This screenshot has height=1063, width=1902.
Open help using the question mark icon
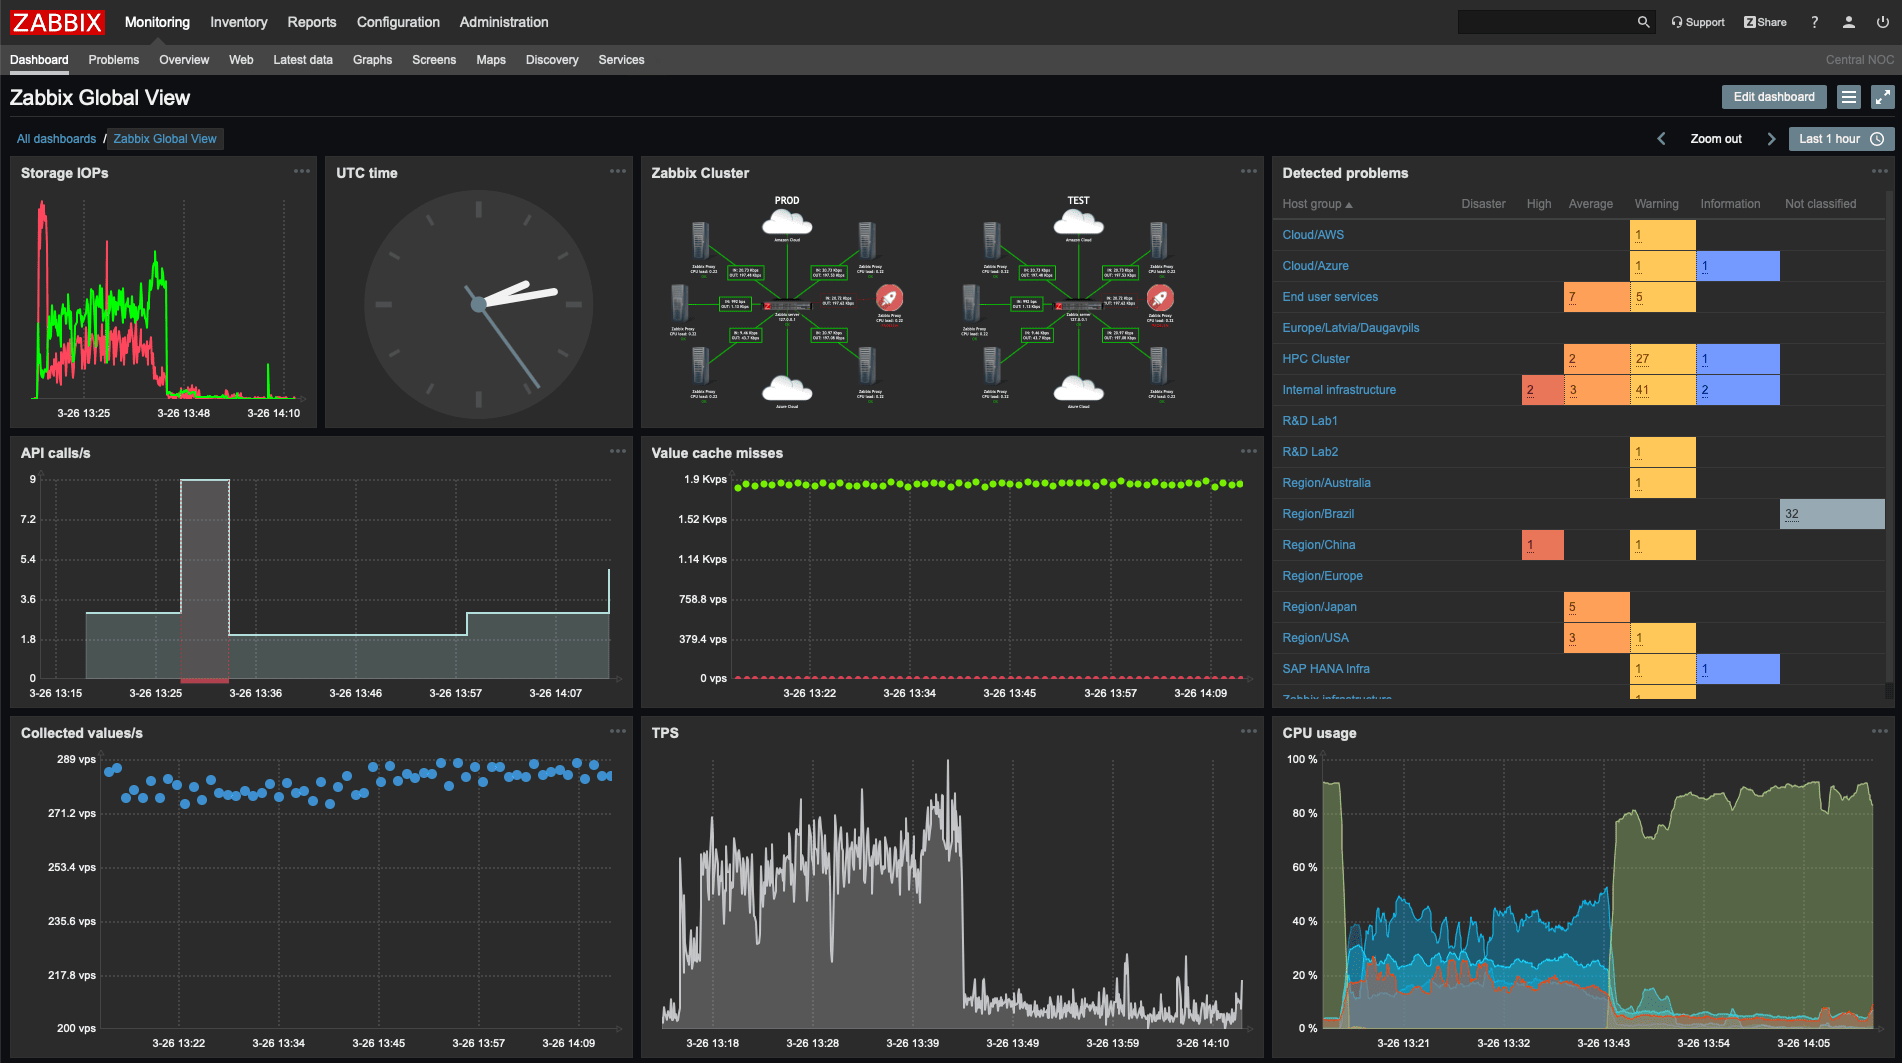point(1814,21)
